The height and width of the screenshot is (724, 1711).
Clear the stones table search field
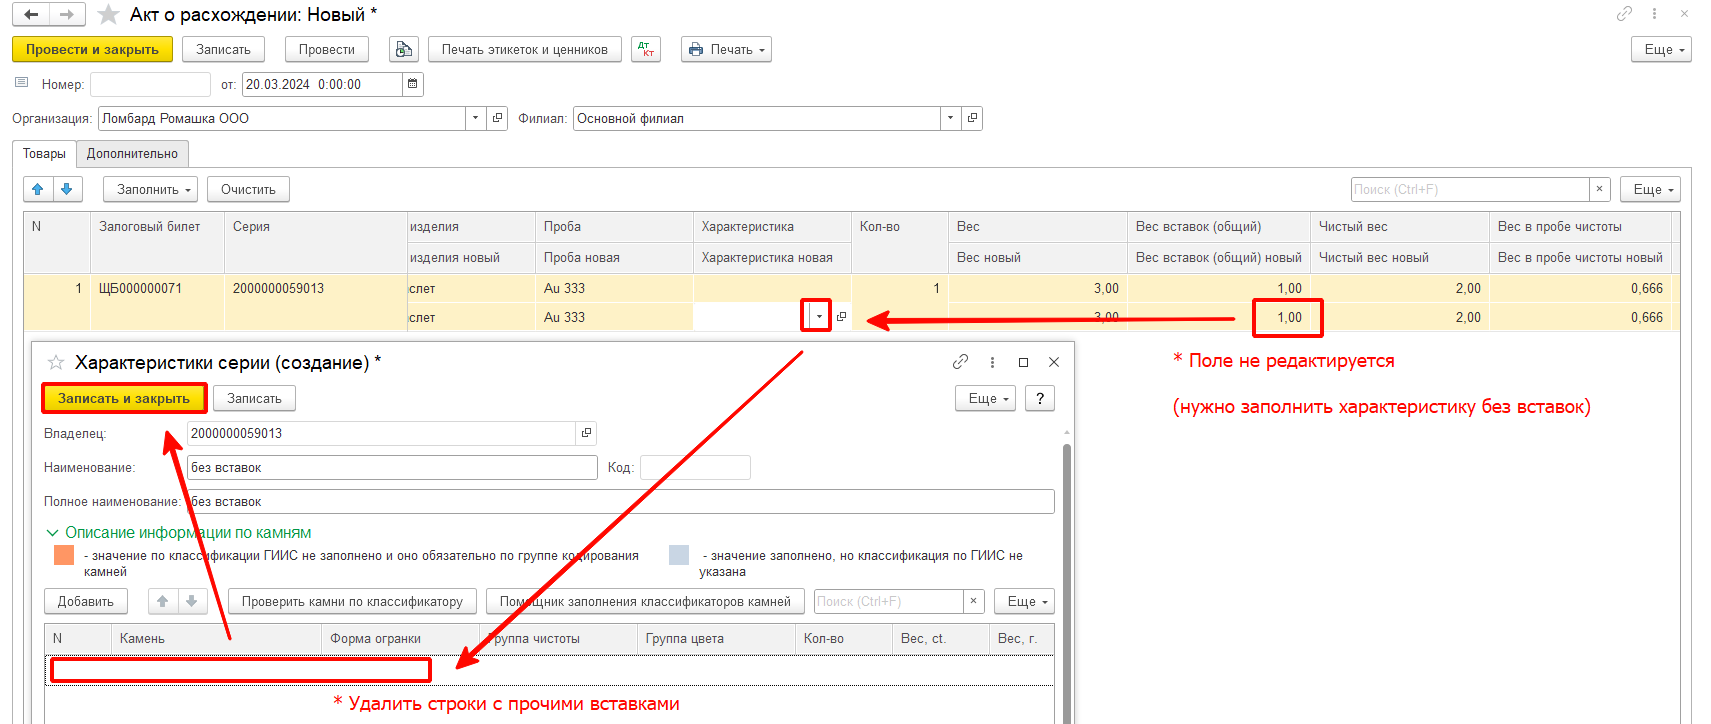[x=973, y=601]
